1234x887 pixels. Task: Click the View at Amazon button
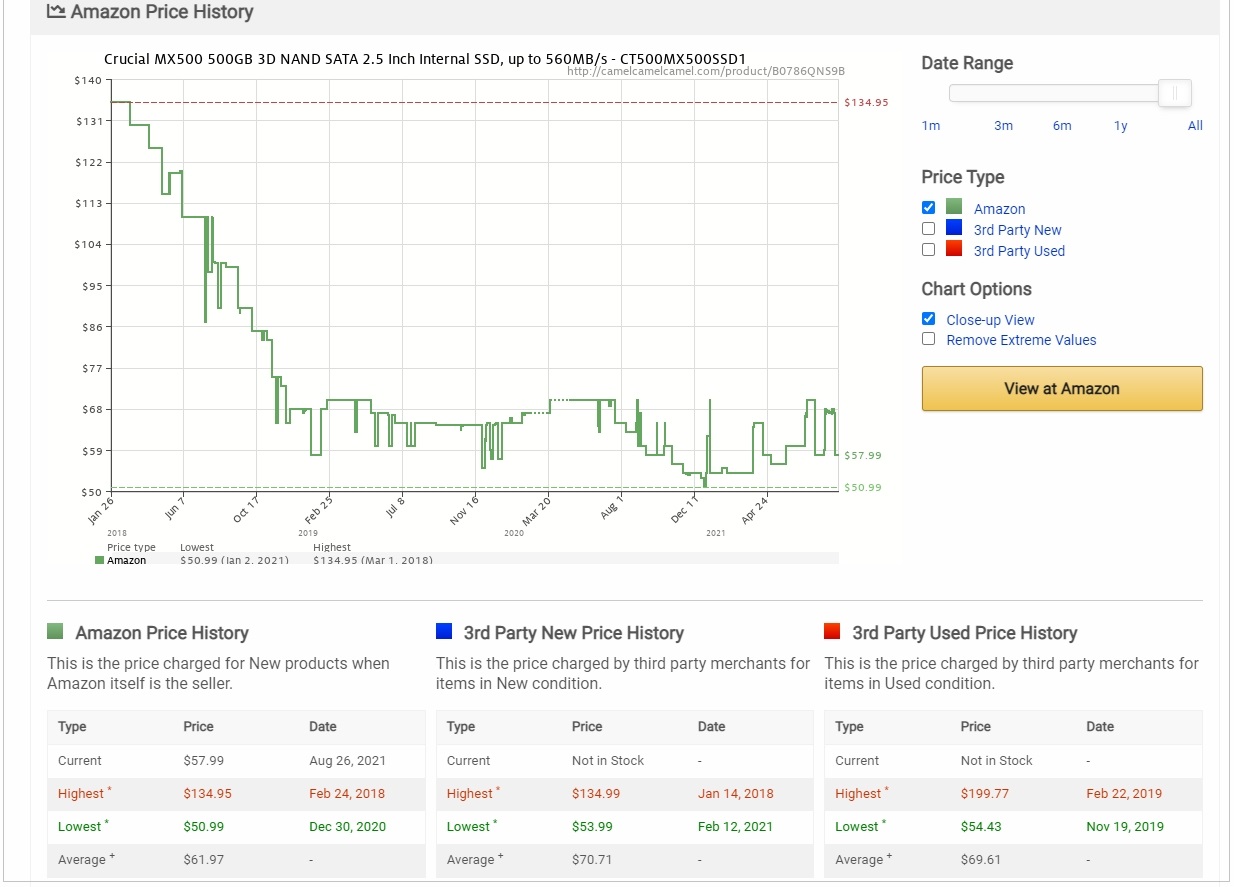[x=1062, y=388]
